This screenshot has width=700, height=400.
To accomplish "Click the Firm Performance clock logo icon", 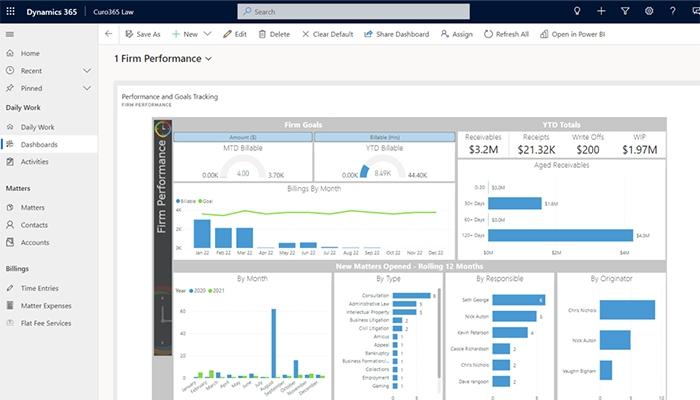I will pos(163,129).
